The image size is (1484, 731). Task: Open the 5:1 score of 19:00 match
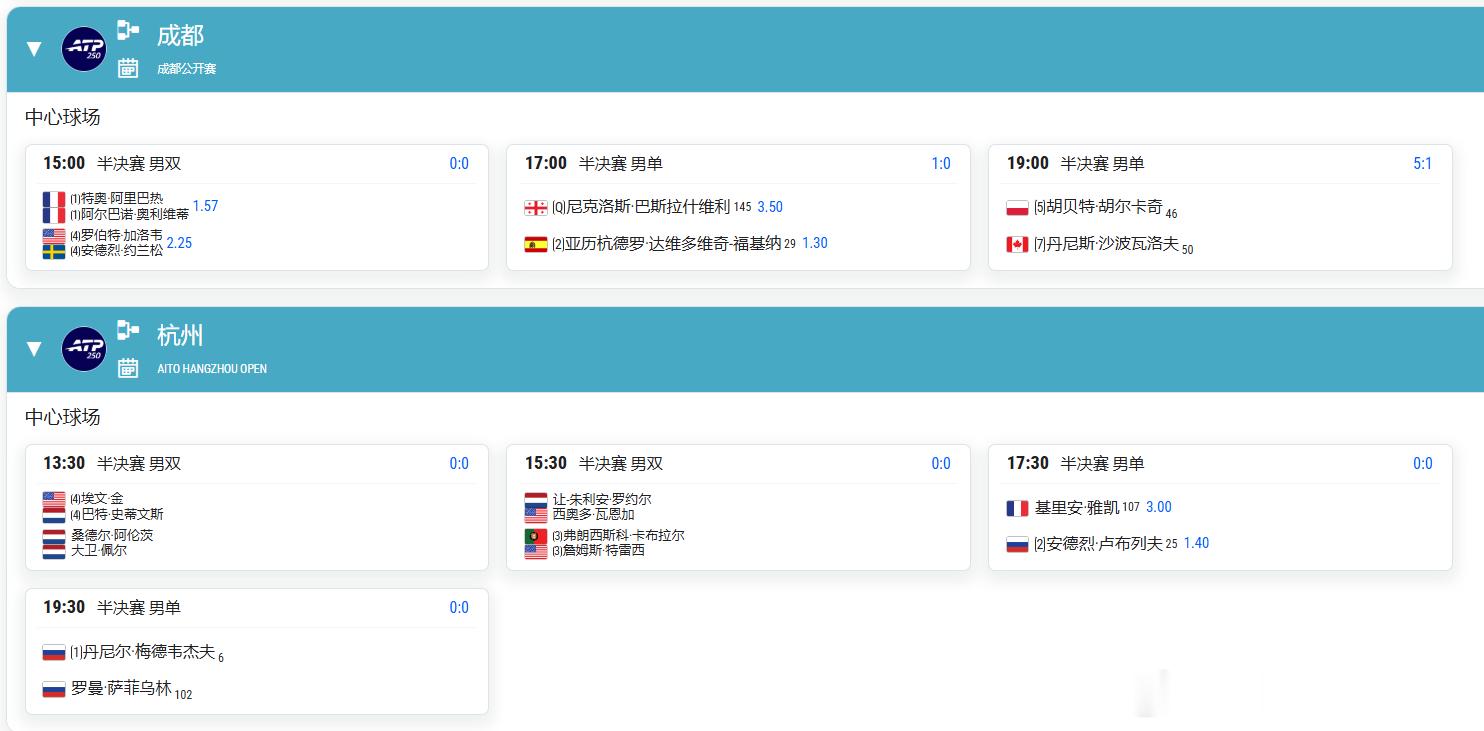pyautogui.click(x=1422, y=163)
